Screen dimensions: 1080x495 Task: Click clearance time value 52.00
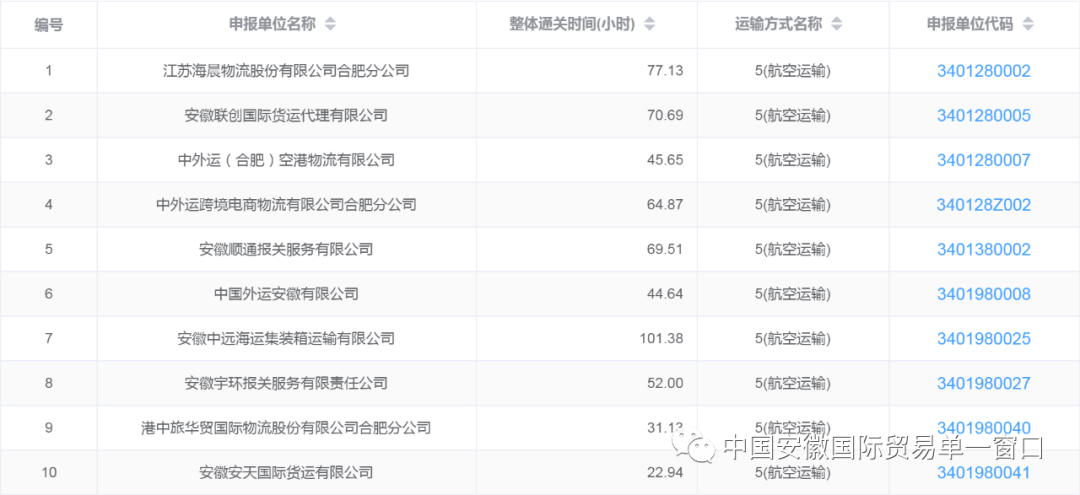665,383
